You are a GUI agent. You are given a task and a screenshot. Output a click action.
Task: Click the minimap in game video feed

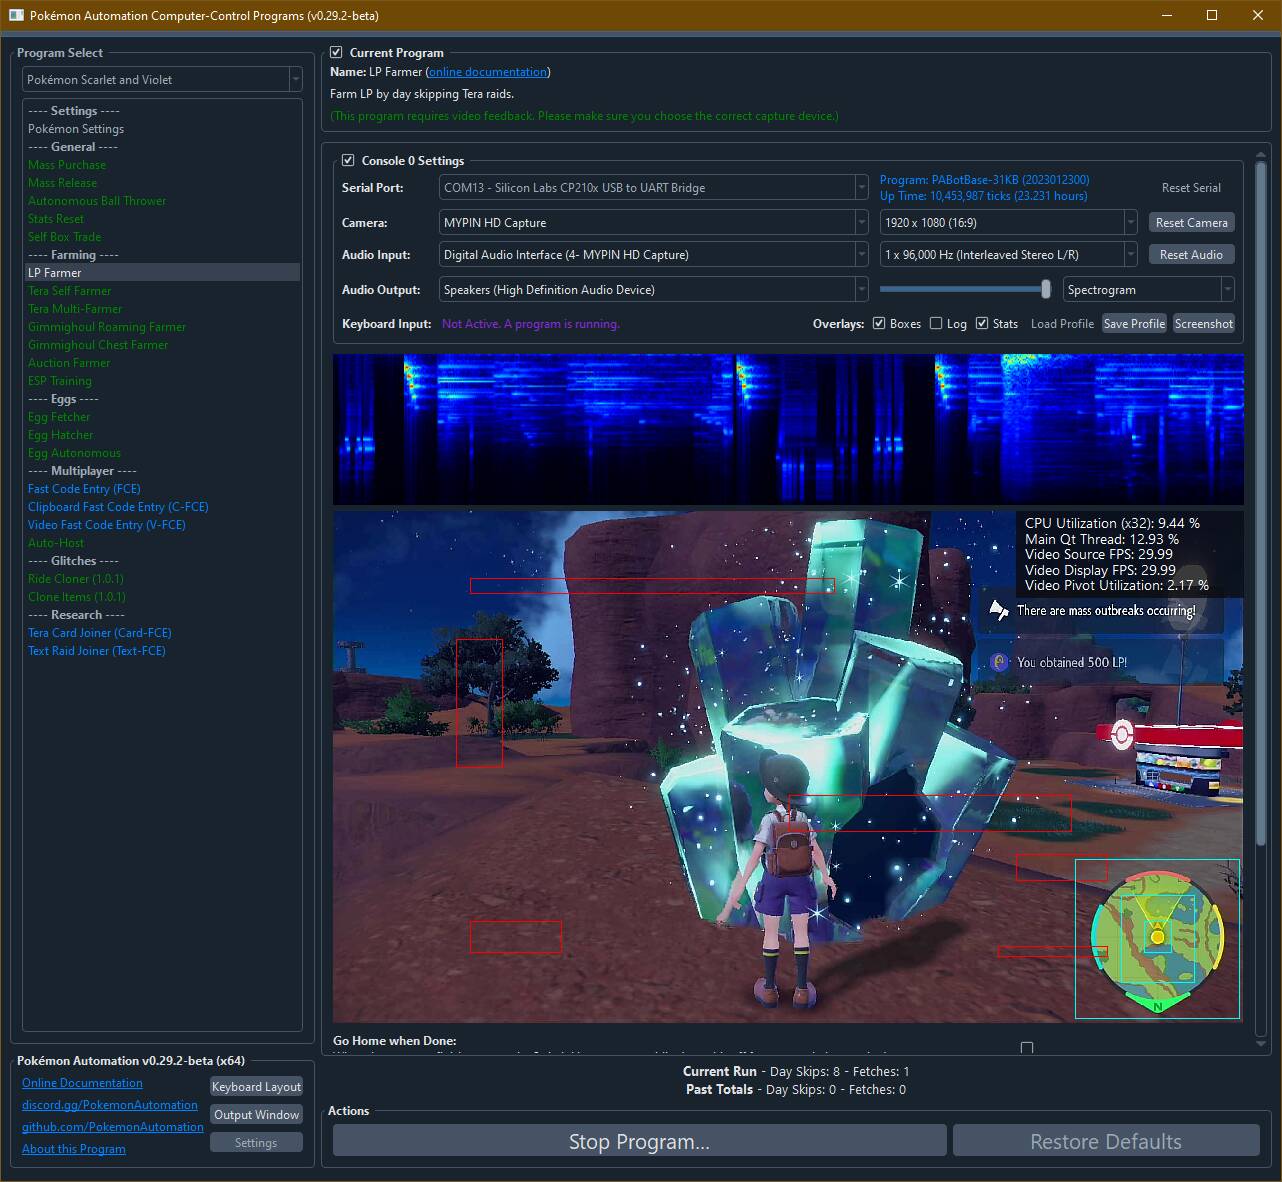tap(1157, 938)
